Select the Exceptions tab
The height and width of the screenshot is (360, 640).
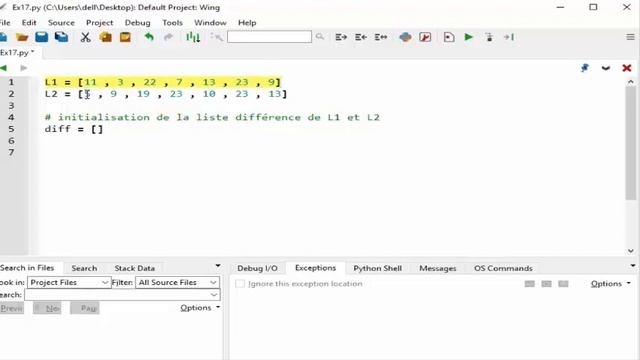[316, 268]
